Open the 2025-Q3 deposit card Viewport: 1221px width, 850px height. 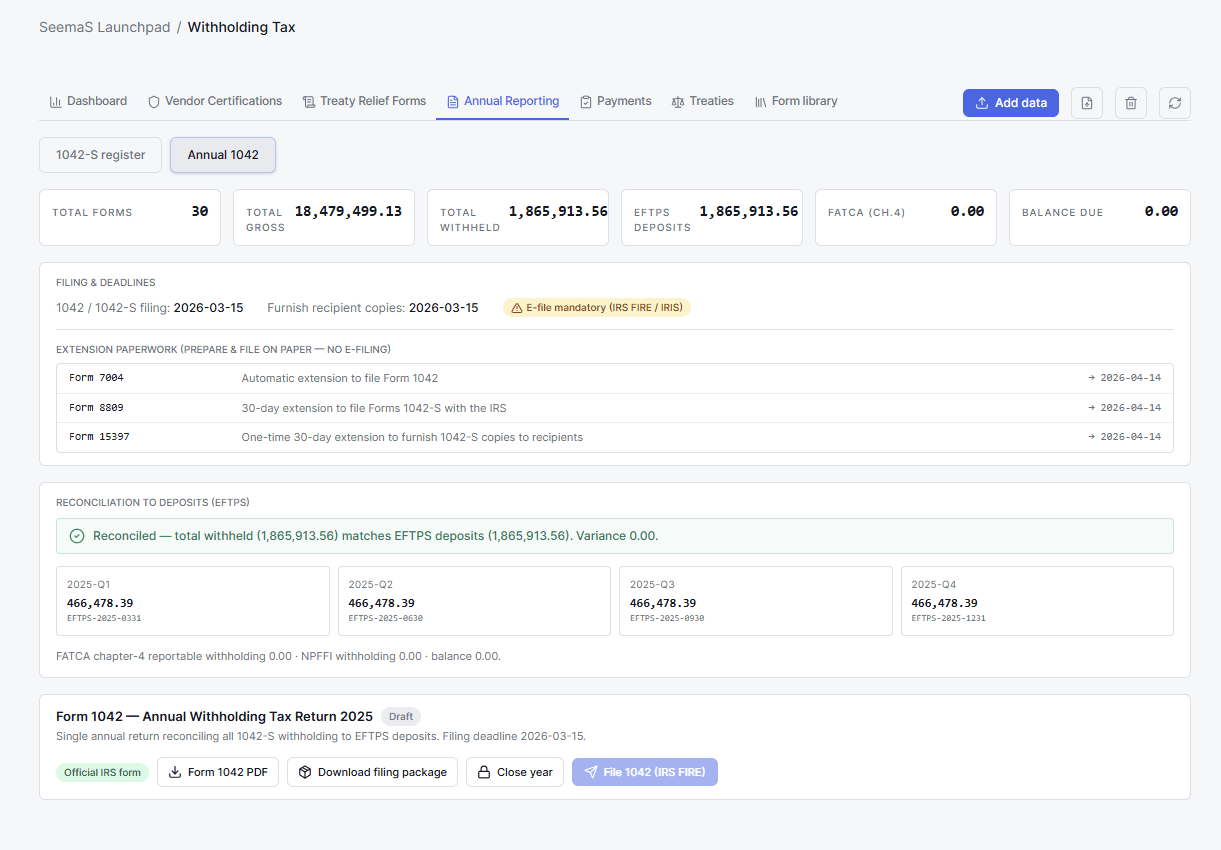point(756,601)
